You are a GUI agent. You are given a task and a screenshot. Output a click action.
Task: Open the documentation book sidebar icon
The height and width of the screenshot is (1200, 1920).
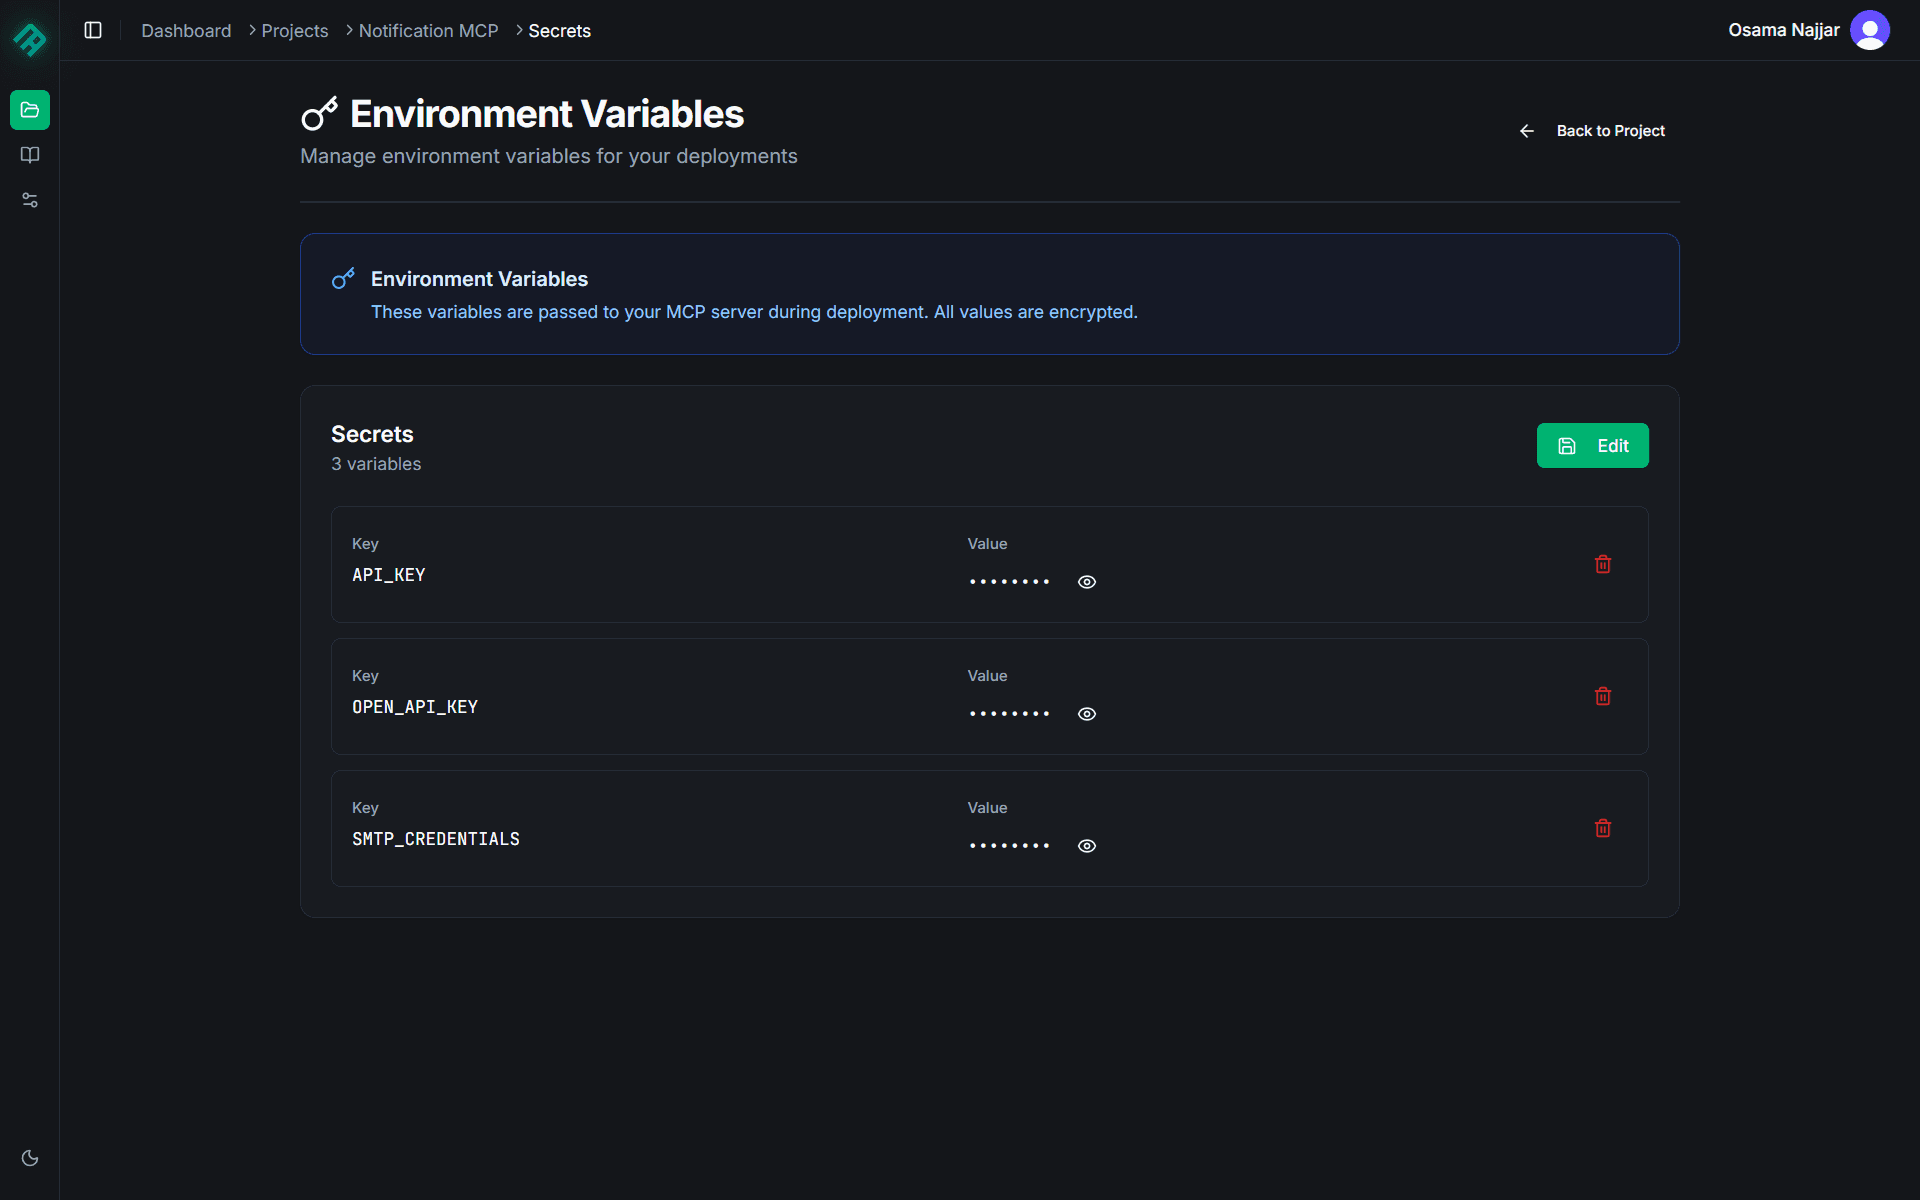coord(30,155)
